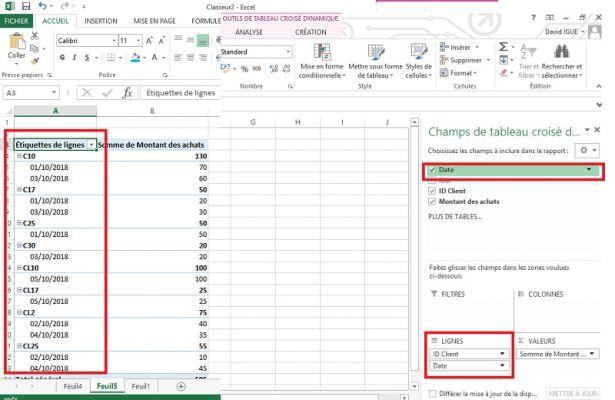The image size is (615, 400).
Task: Toggle Montant des achats field checkbox
Action: [432, 202]
